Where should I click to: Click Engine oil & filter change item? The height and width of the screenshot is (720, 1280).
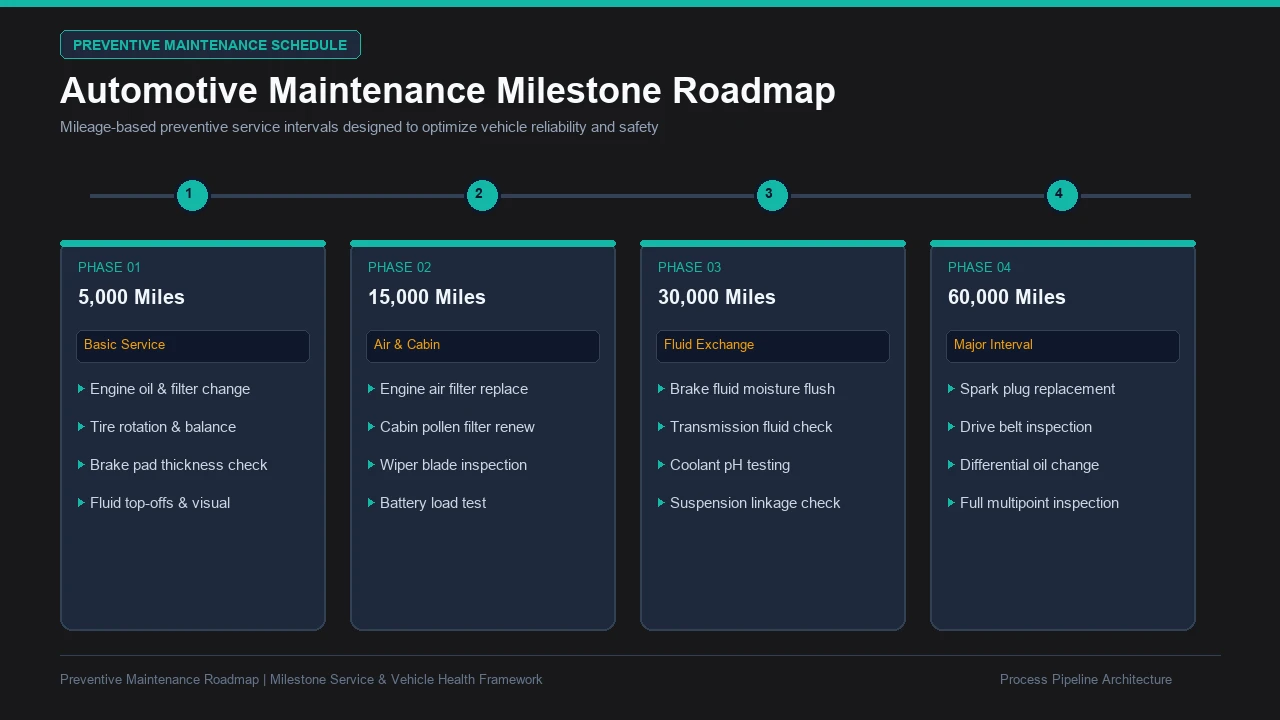point(170,389)
